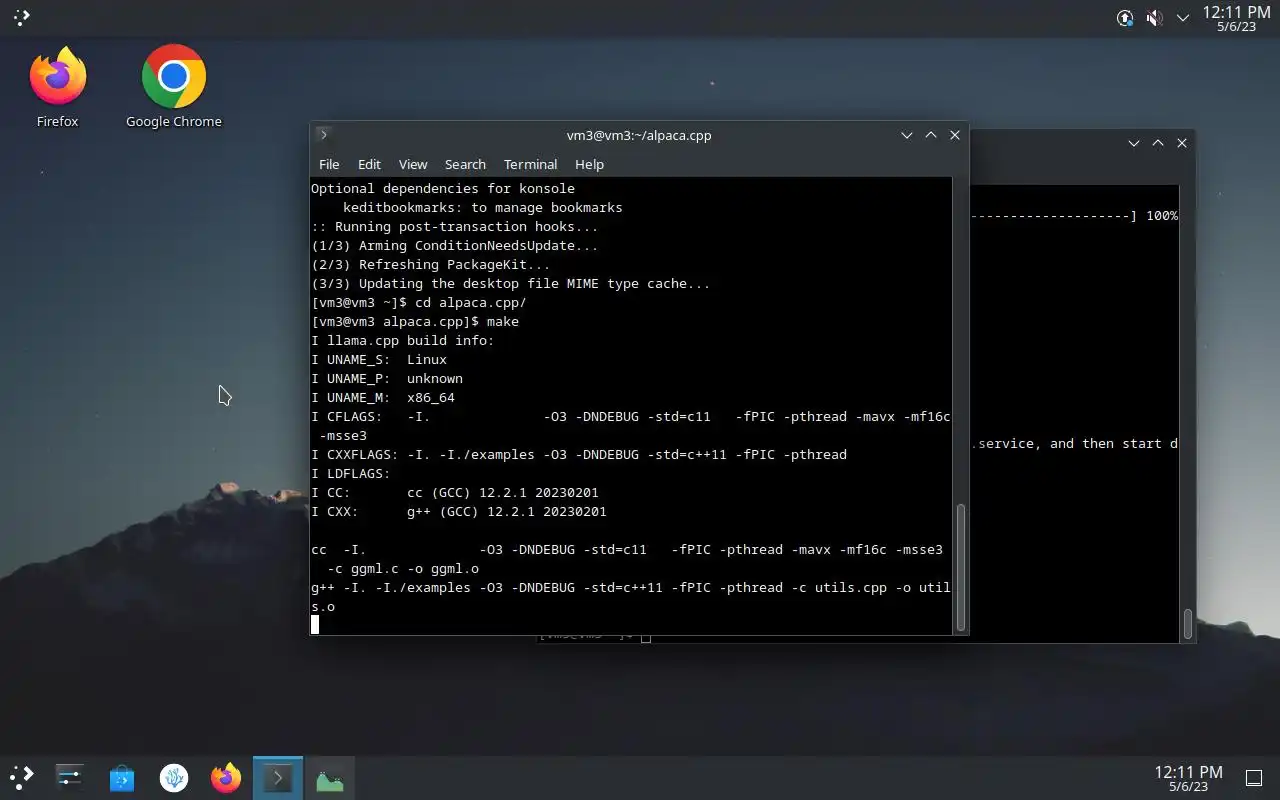Click the front terminal's vertical scrollbar handle
The height and width of the screenshot is (800, 1280).
(x=962, y=566)
